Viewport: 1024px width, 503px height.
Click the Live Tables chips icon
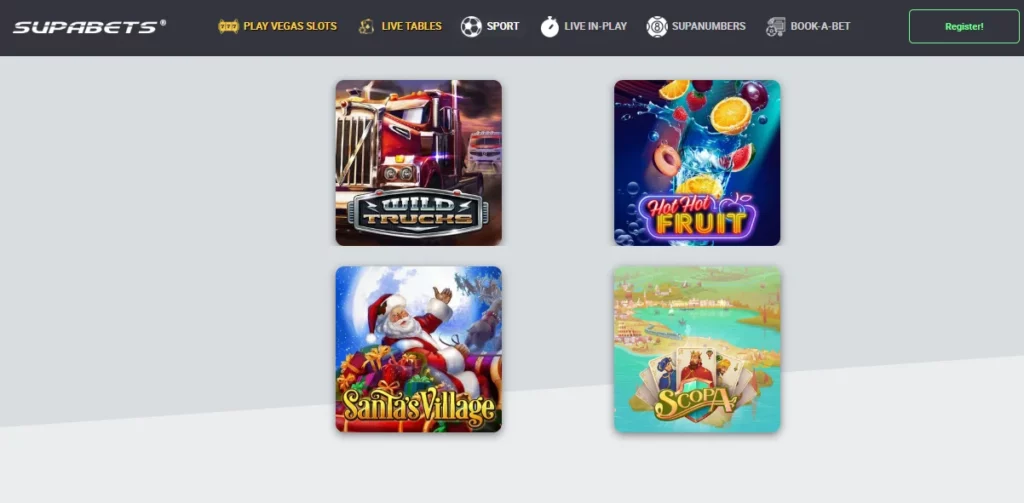click(x=366, y=27)
